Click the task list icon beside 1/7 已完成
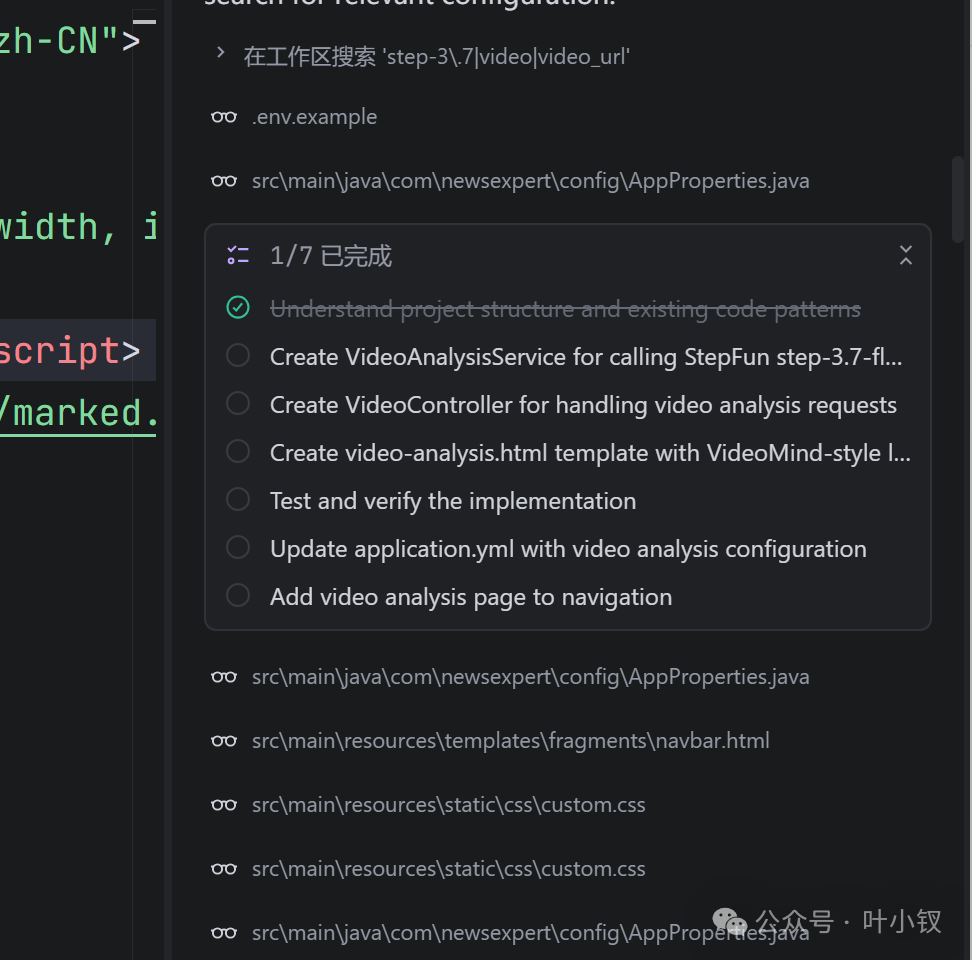The width and height of the screenshot is (972, 960). [238, 255]
